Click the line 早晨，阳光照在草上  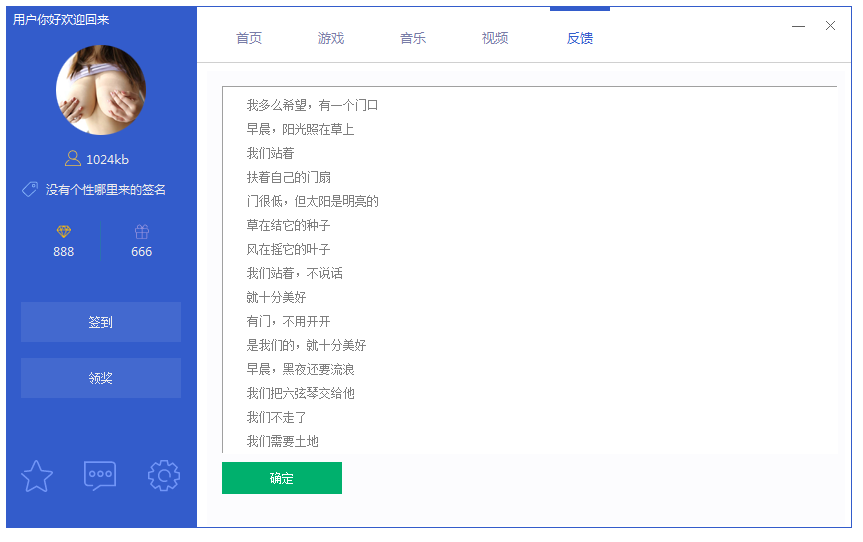(300, 129)
